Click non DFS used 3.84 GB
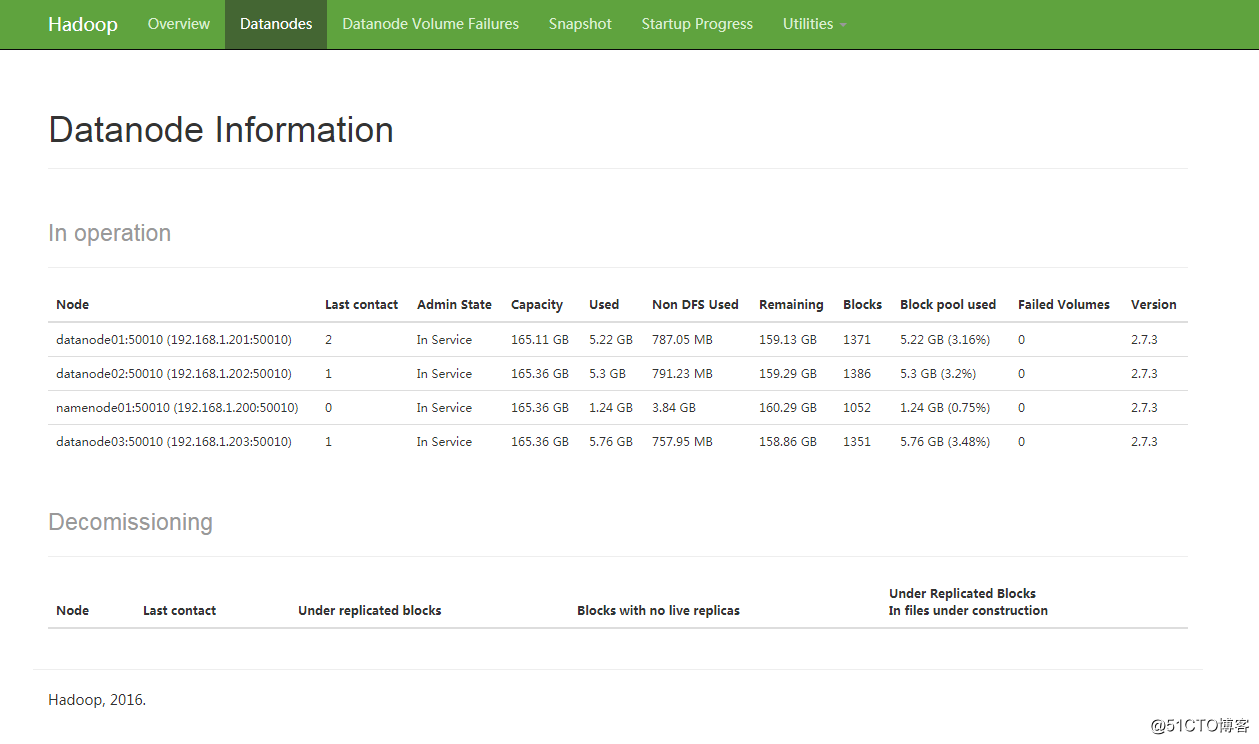Image resolution: width=1259 pixels, height=744 pixels. 674,408
